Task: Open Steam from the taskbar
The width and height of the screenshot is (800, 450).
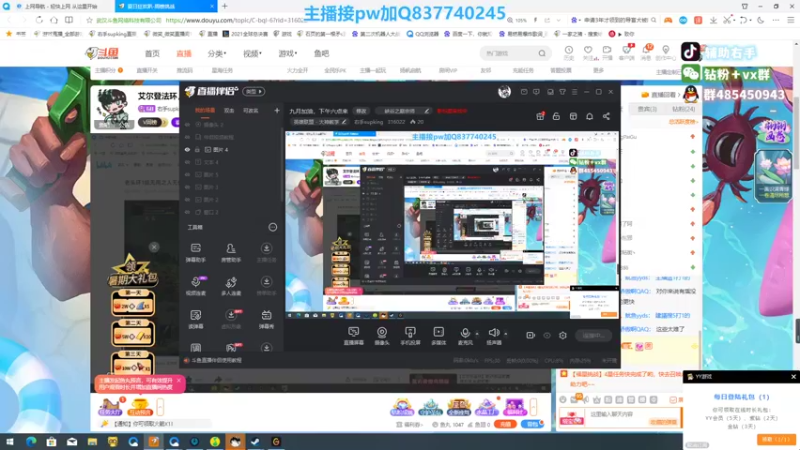Action: (256, 442)
